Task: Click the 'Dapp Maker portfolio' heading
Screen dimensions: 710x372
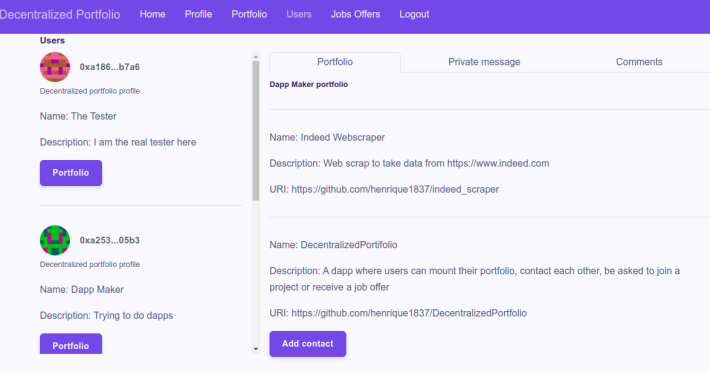Action: click(308, 85)
